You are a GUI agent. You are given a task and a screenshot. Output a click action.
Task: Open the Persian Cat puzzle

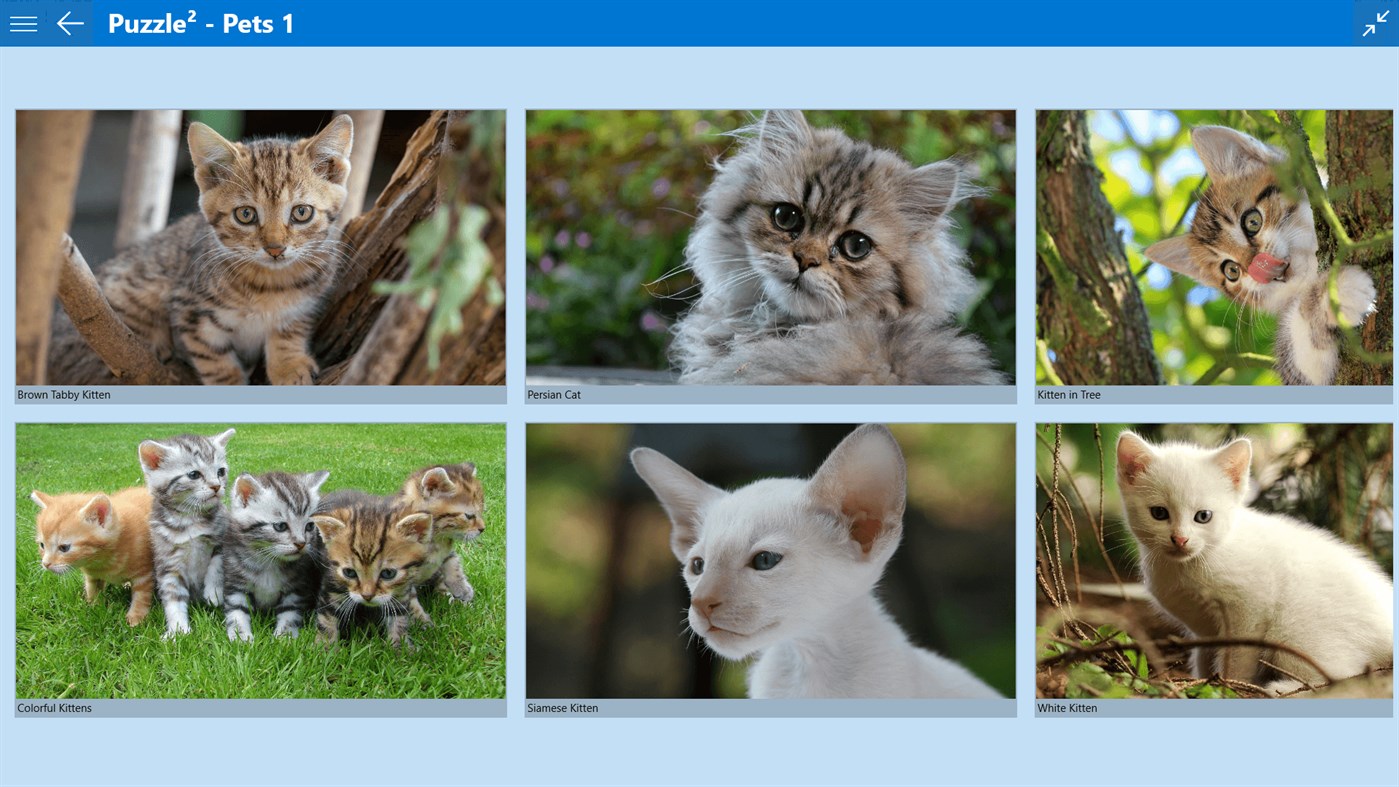pos(770,247)
